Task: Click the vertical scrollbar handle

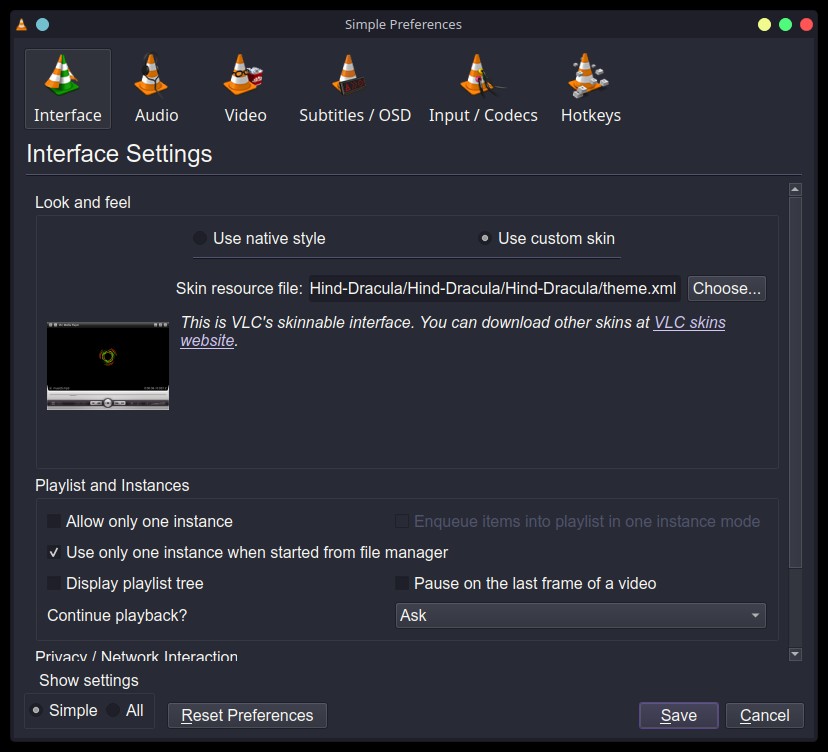Action: pos(795,382)
